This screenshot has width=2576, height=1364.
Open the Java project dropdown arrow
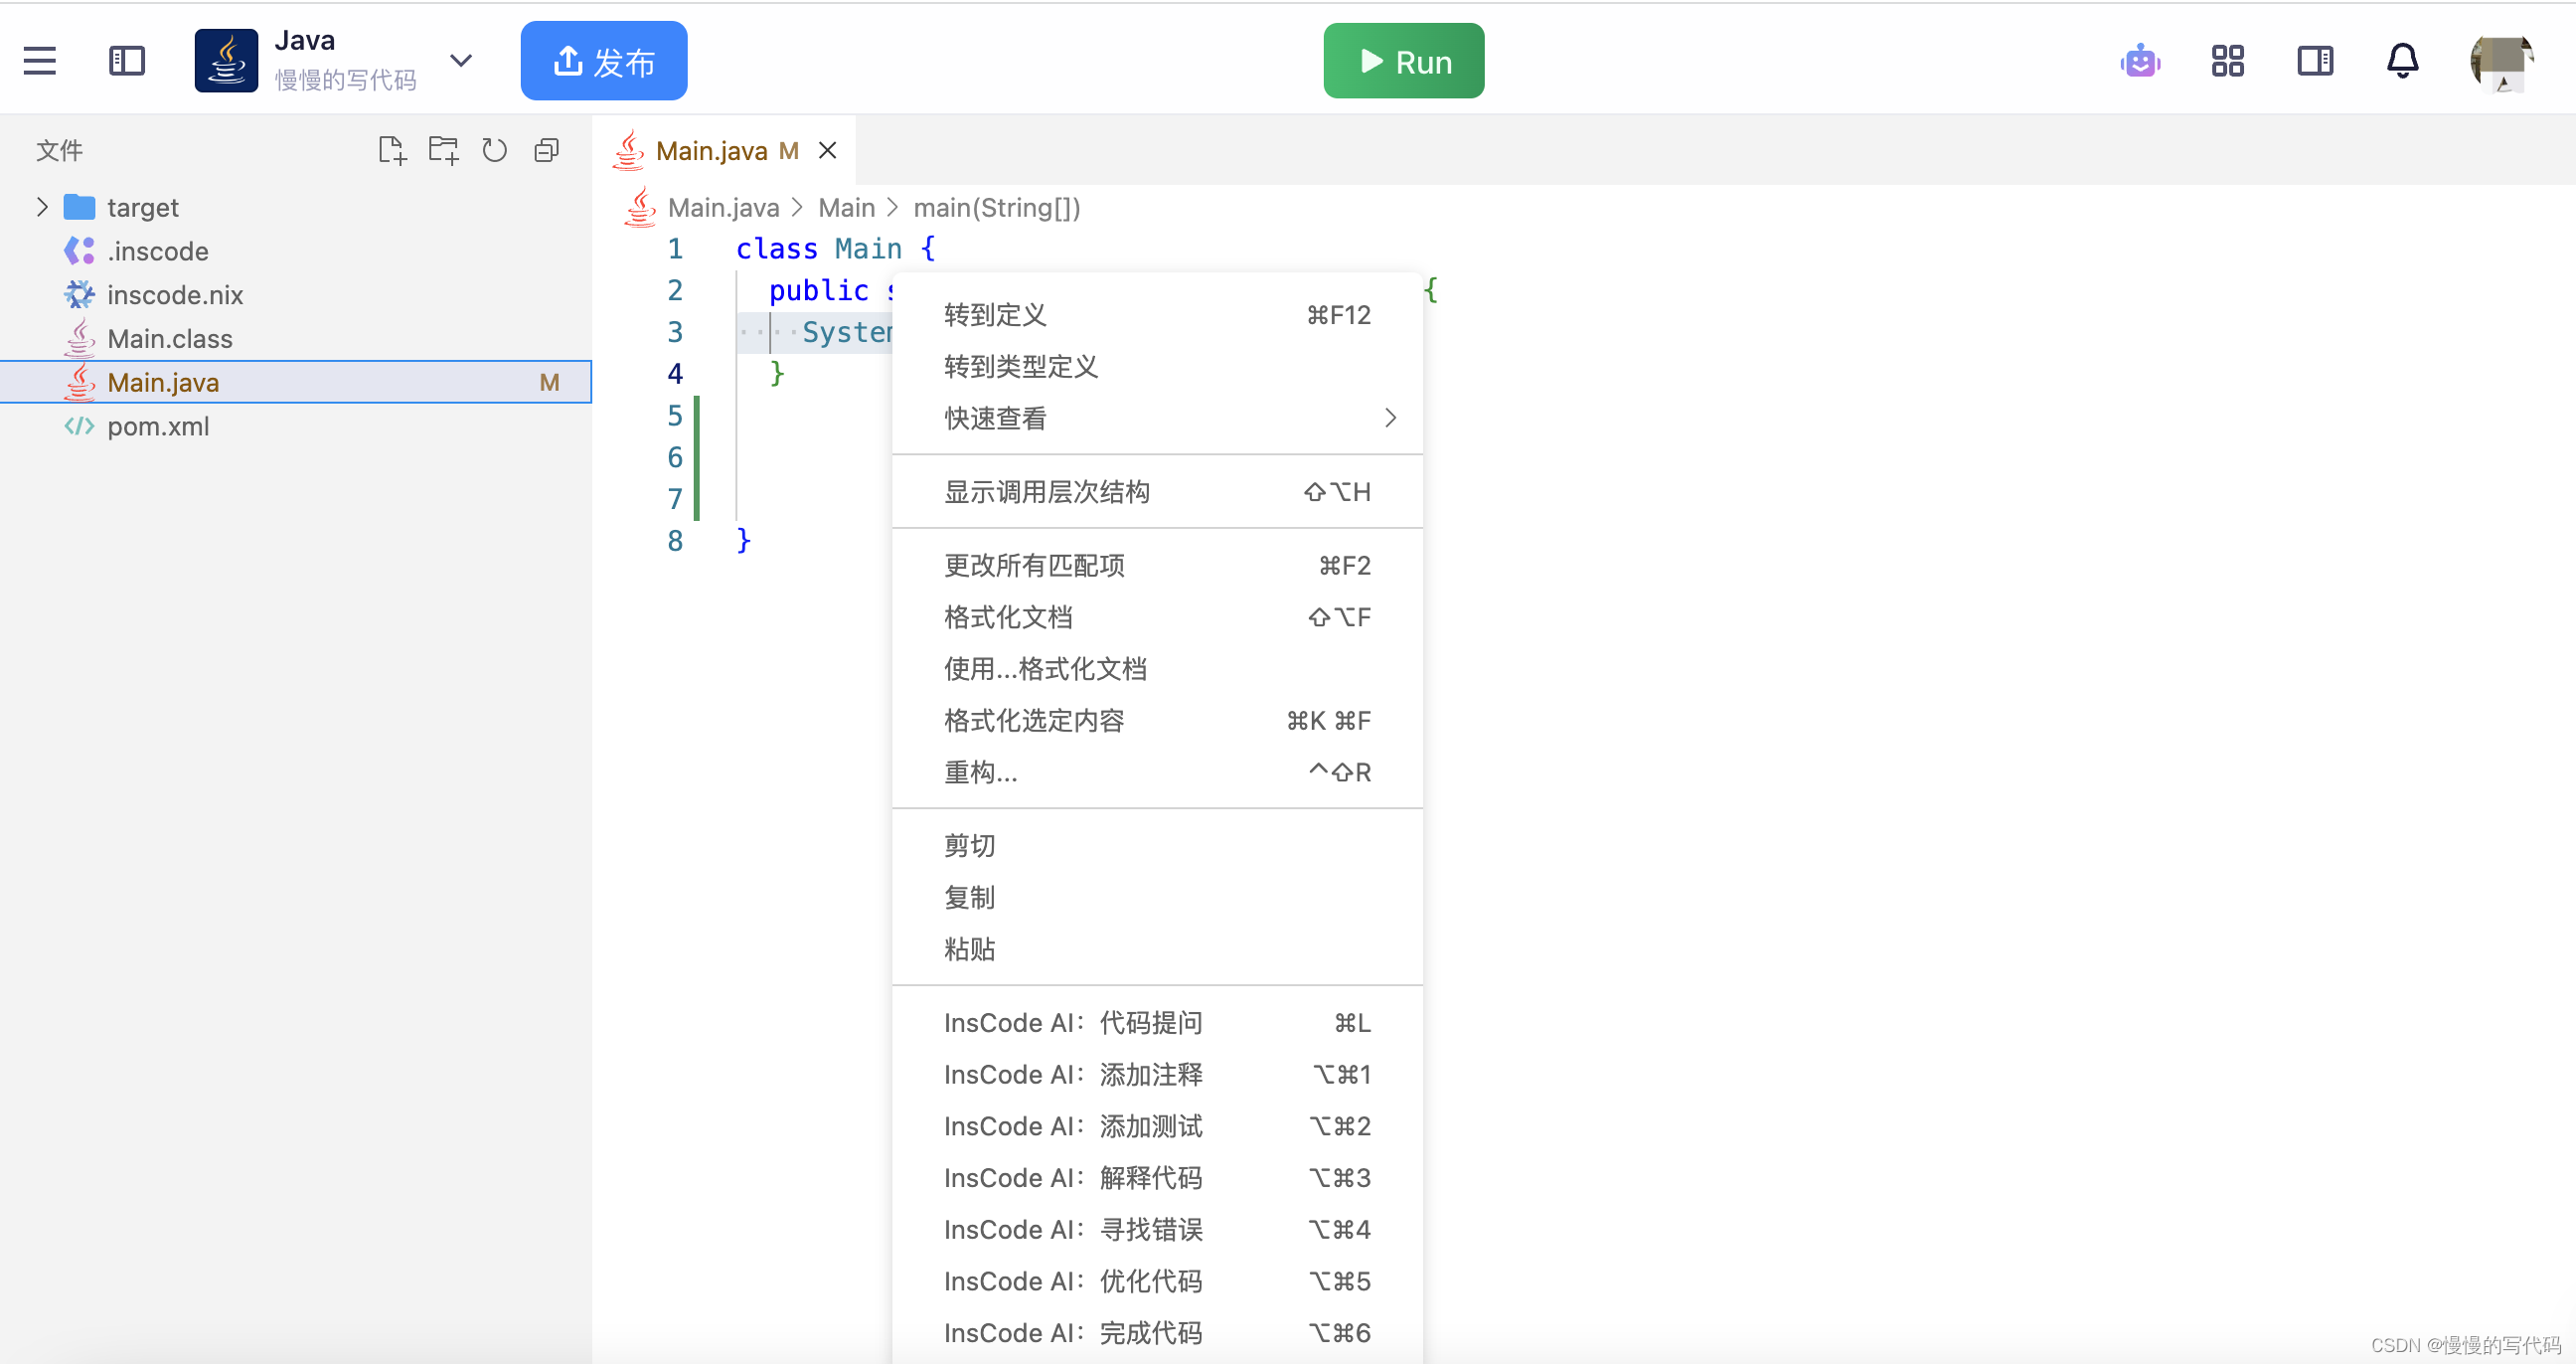[x=461, y=61]
